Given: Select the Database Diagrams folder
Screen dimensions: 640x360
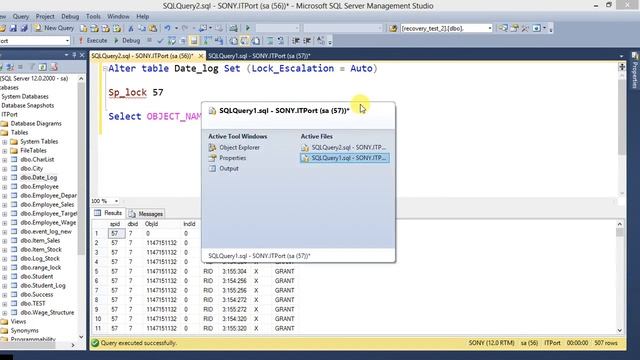Looking at the screenshot, I should coord(36,124).
